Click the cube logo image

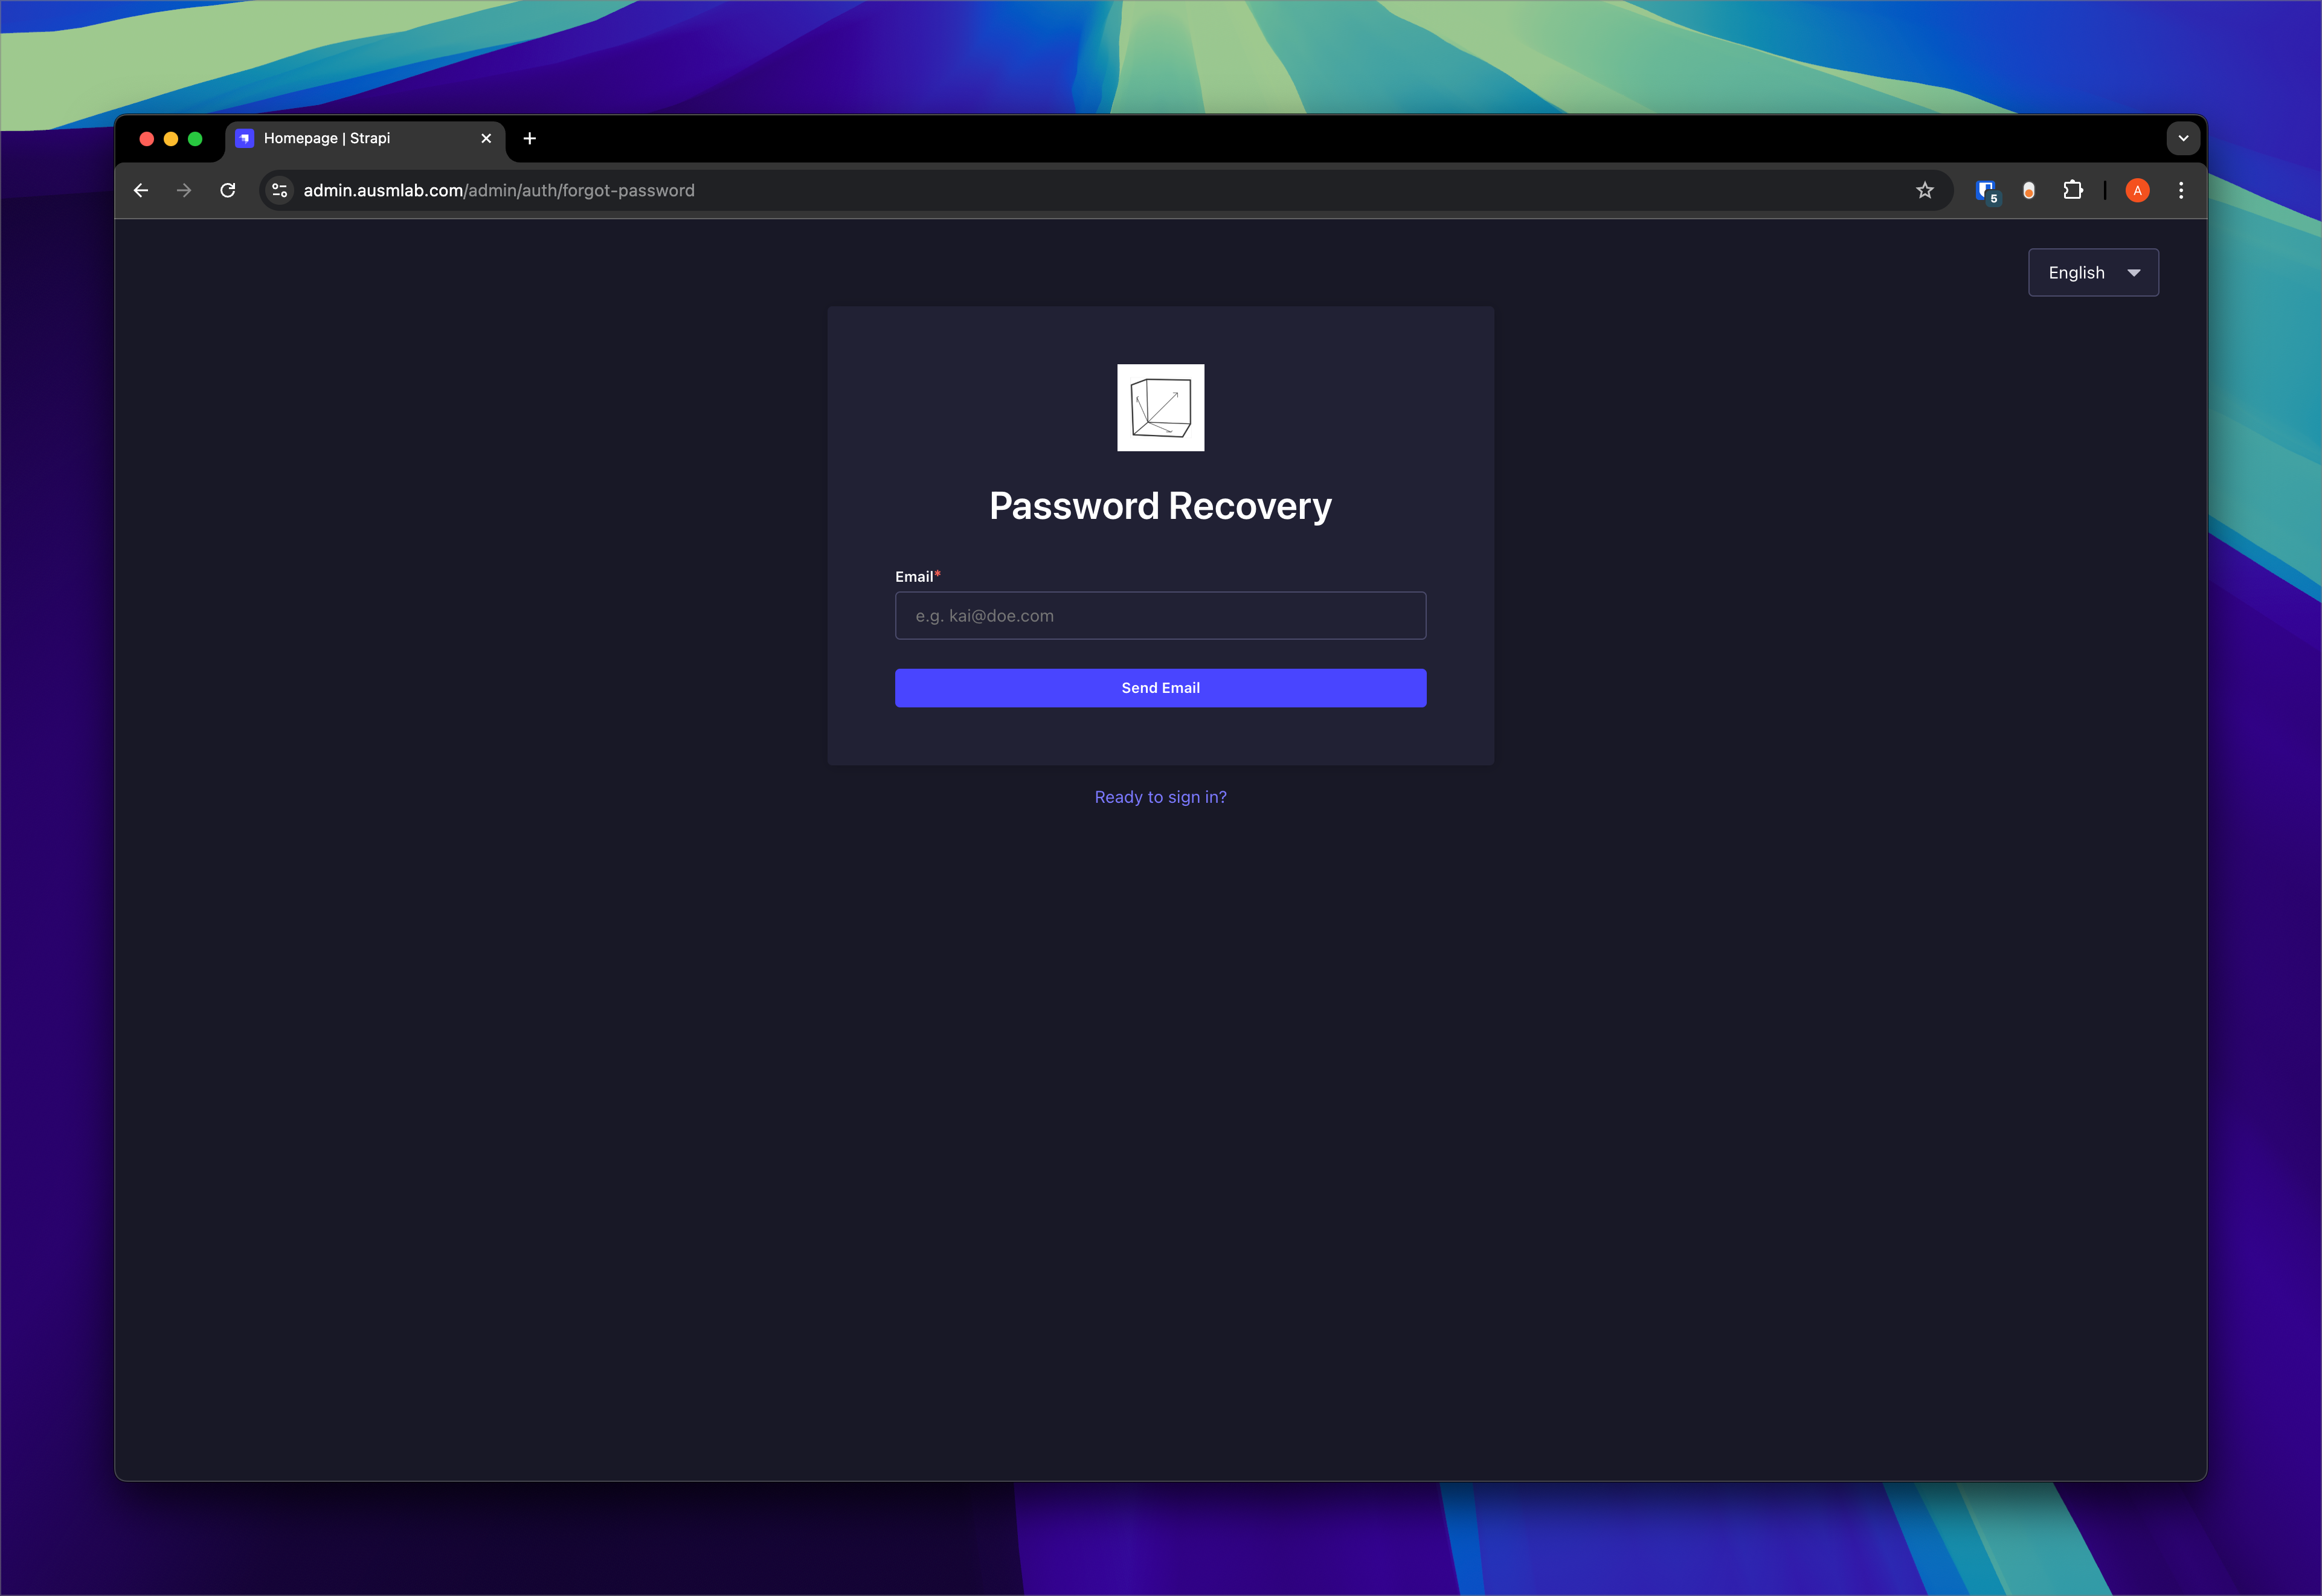click(x=1160, y=408)
